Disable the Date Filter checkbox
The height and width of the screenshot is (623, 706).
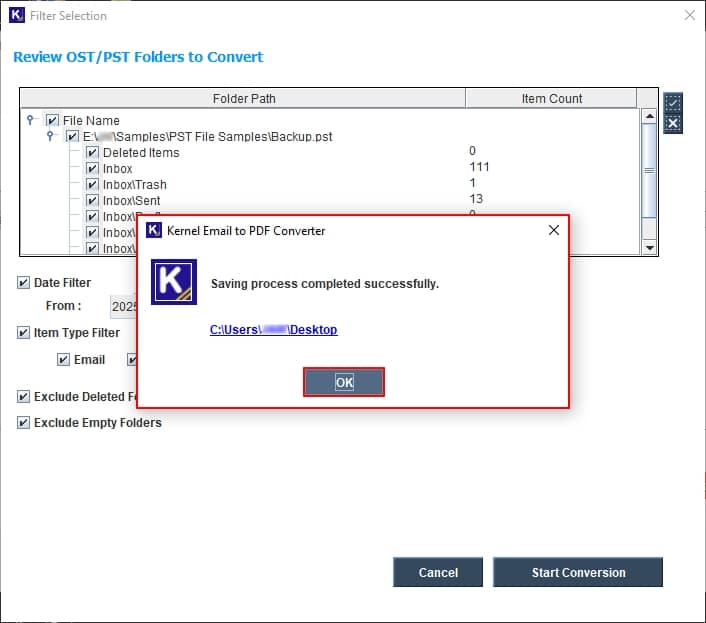click(23, 282)
